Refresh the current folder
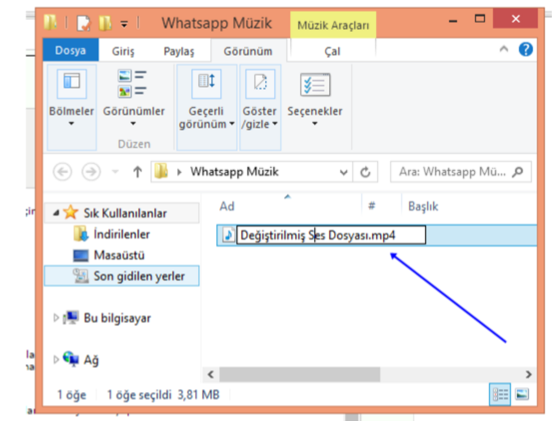Viewport: 553px width, 421px height. pyautogui.click(x=365, y=172)
